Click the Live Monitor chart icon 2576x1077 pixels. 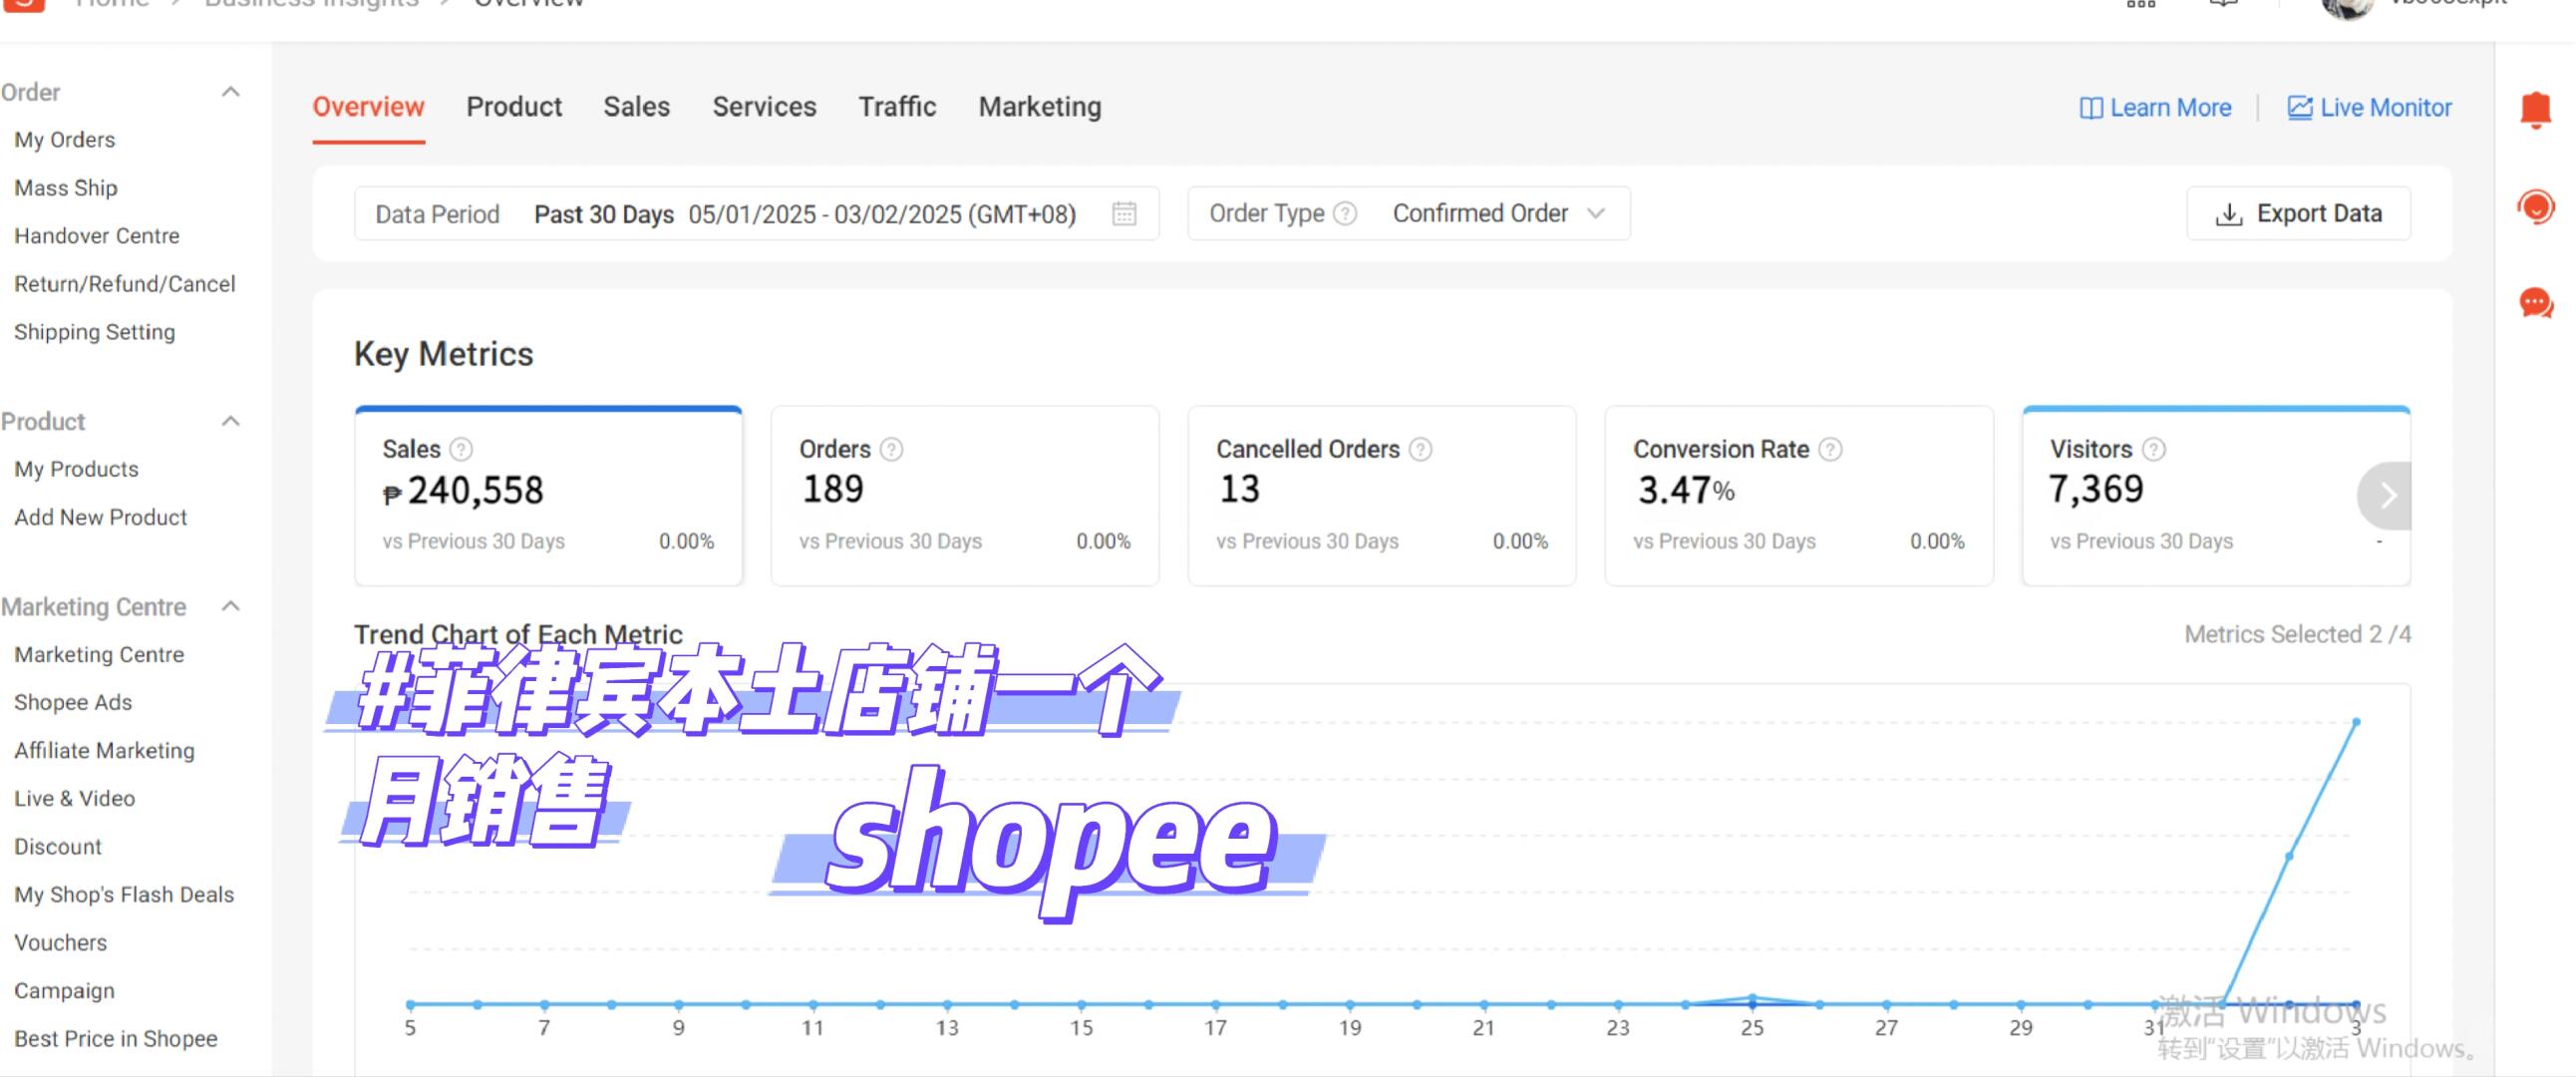(2299, 108)
